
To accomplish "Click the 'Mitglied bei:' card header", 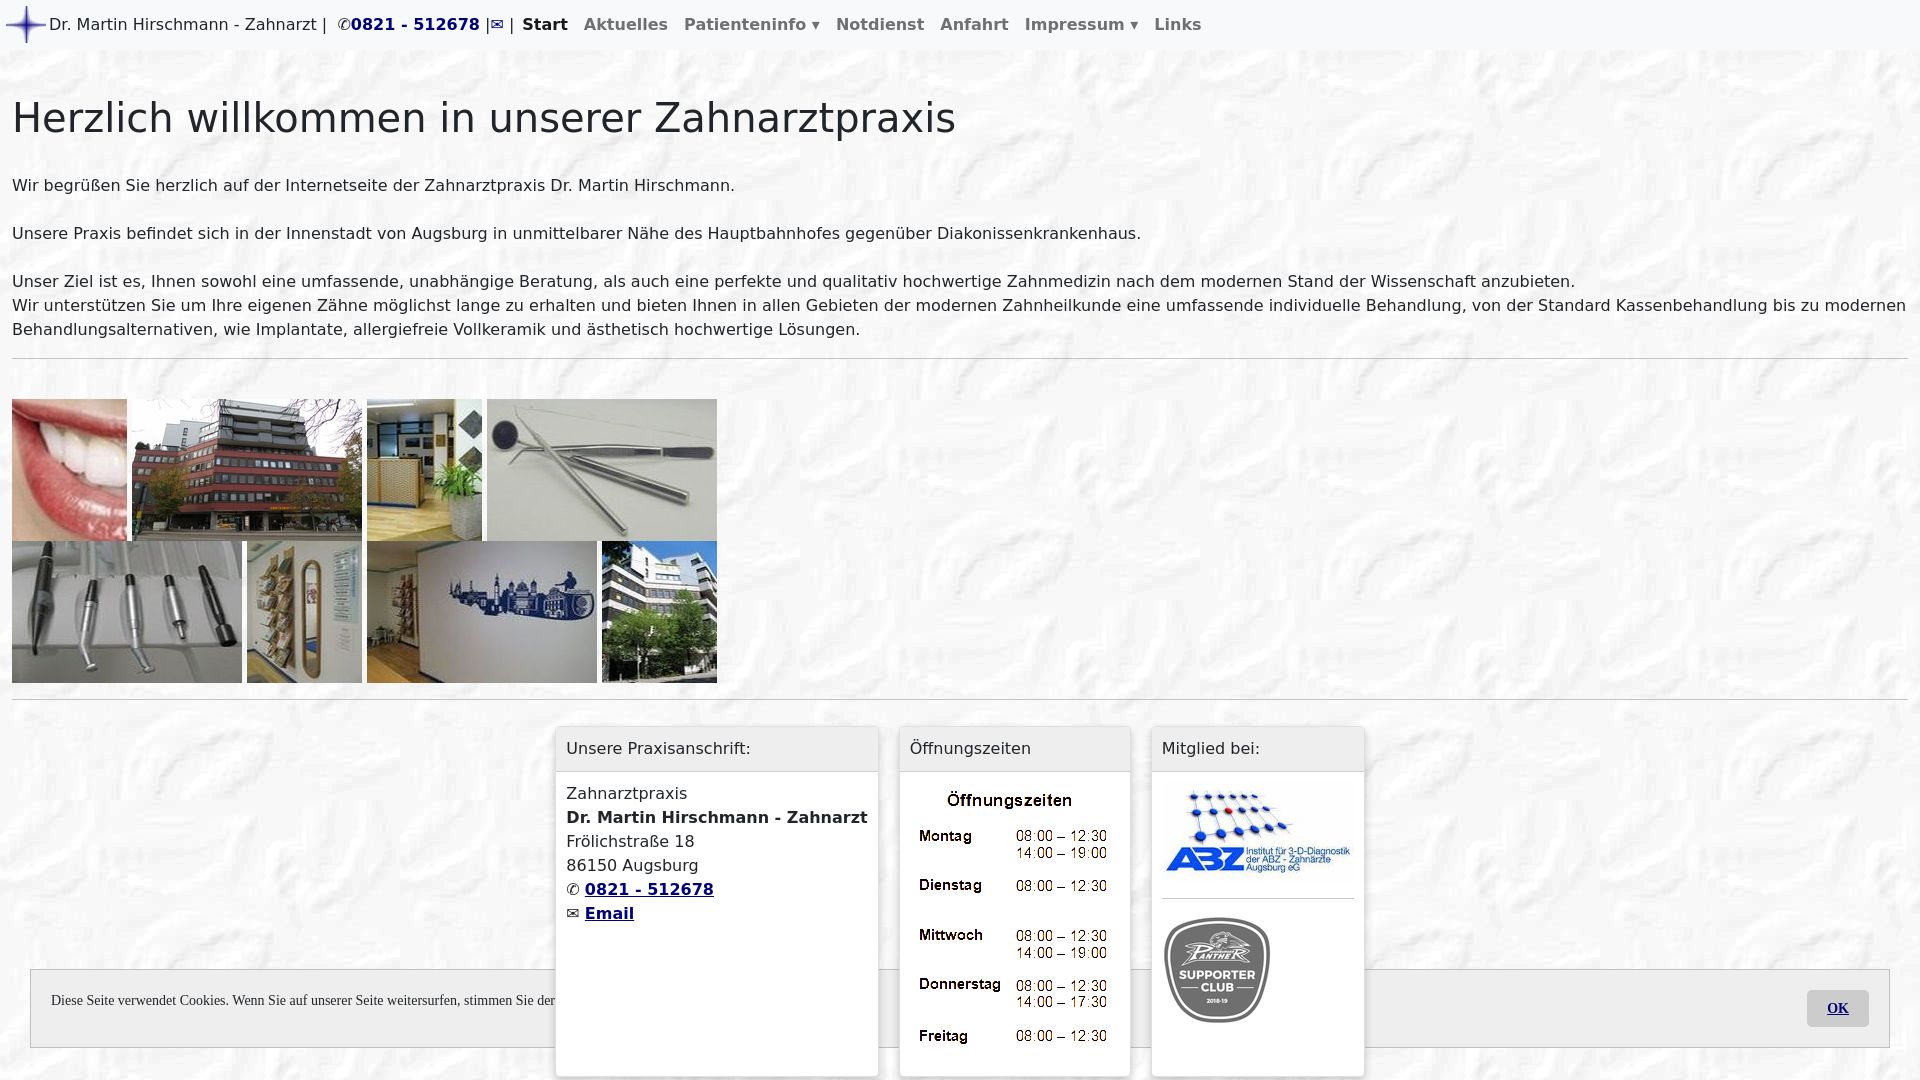I will [x=1257, y=749].
